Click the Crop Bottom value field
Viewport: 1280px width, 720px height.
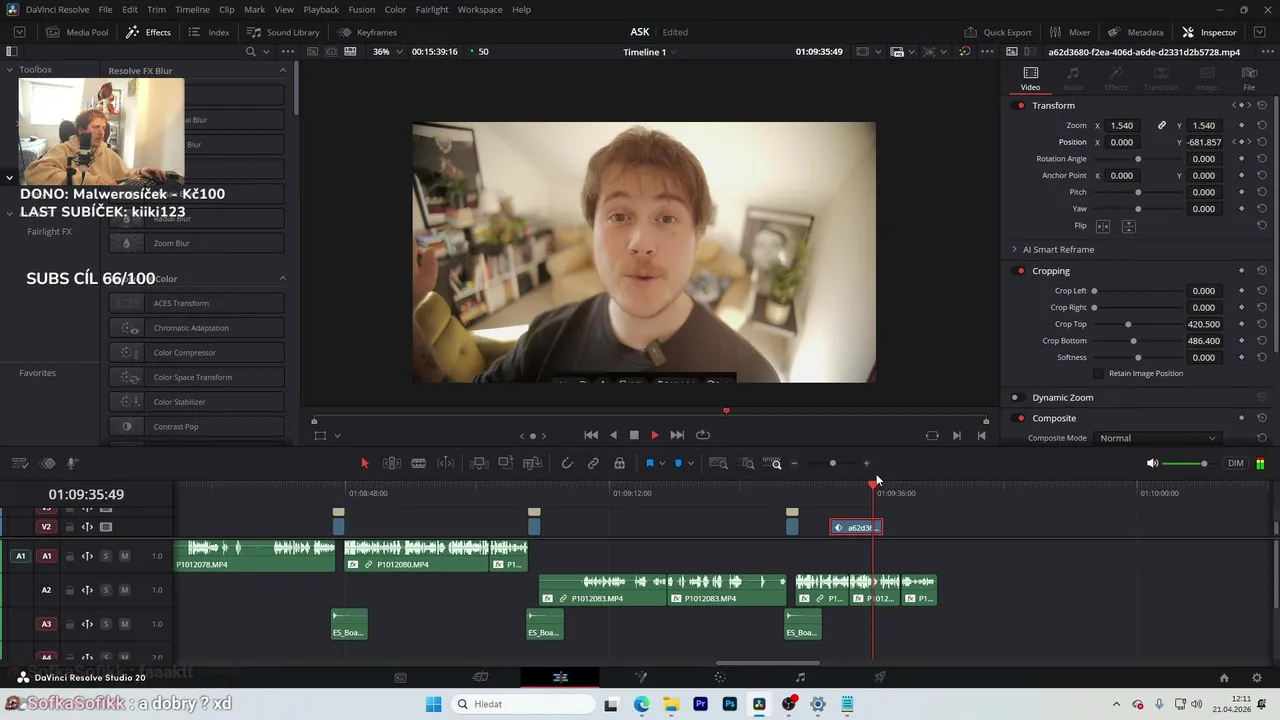(1203, 341)
